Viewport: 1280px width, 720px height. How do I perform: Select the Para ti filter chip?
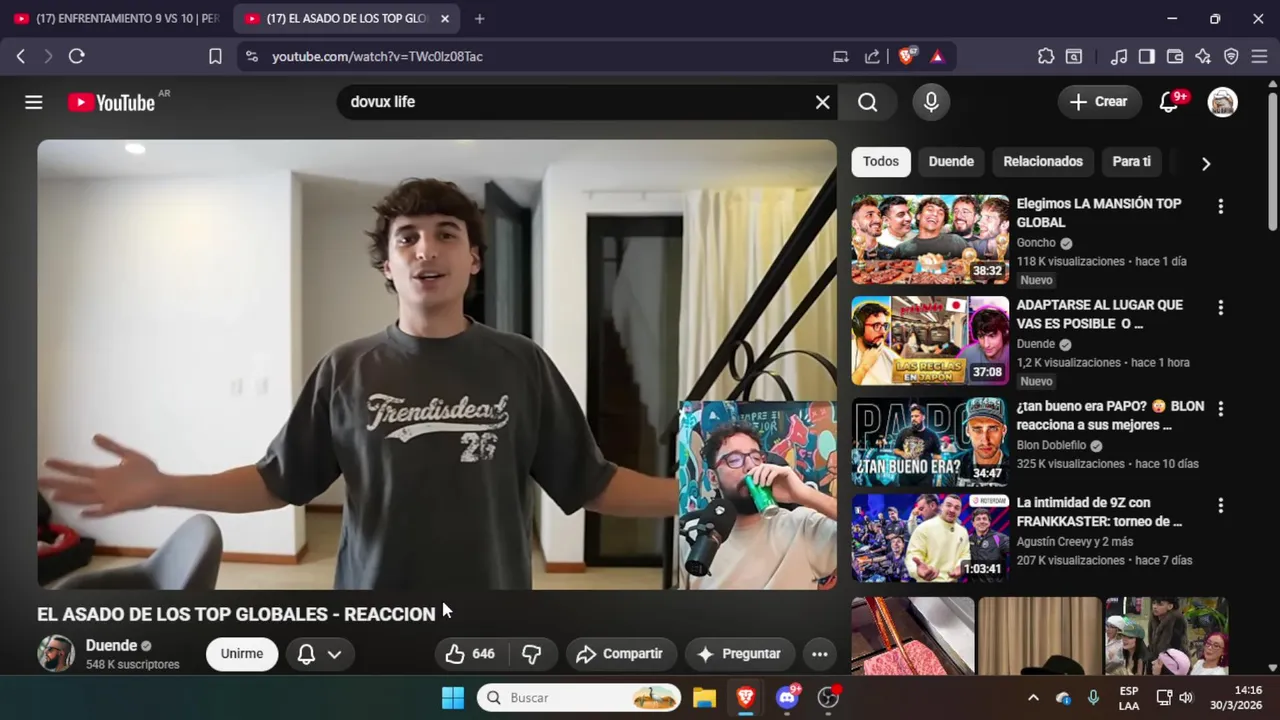pyautogui.click(x=1131, y=161)
